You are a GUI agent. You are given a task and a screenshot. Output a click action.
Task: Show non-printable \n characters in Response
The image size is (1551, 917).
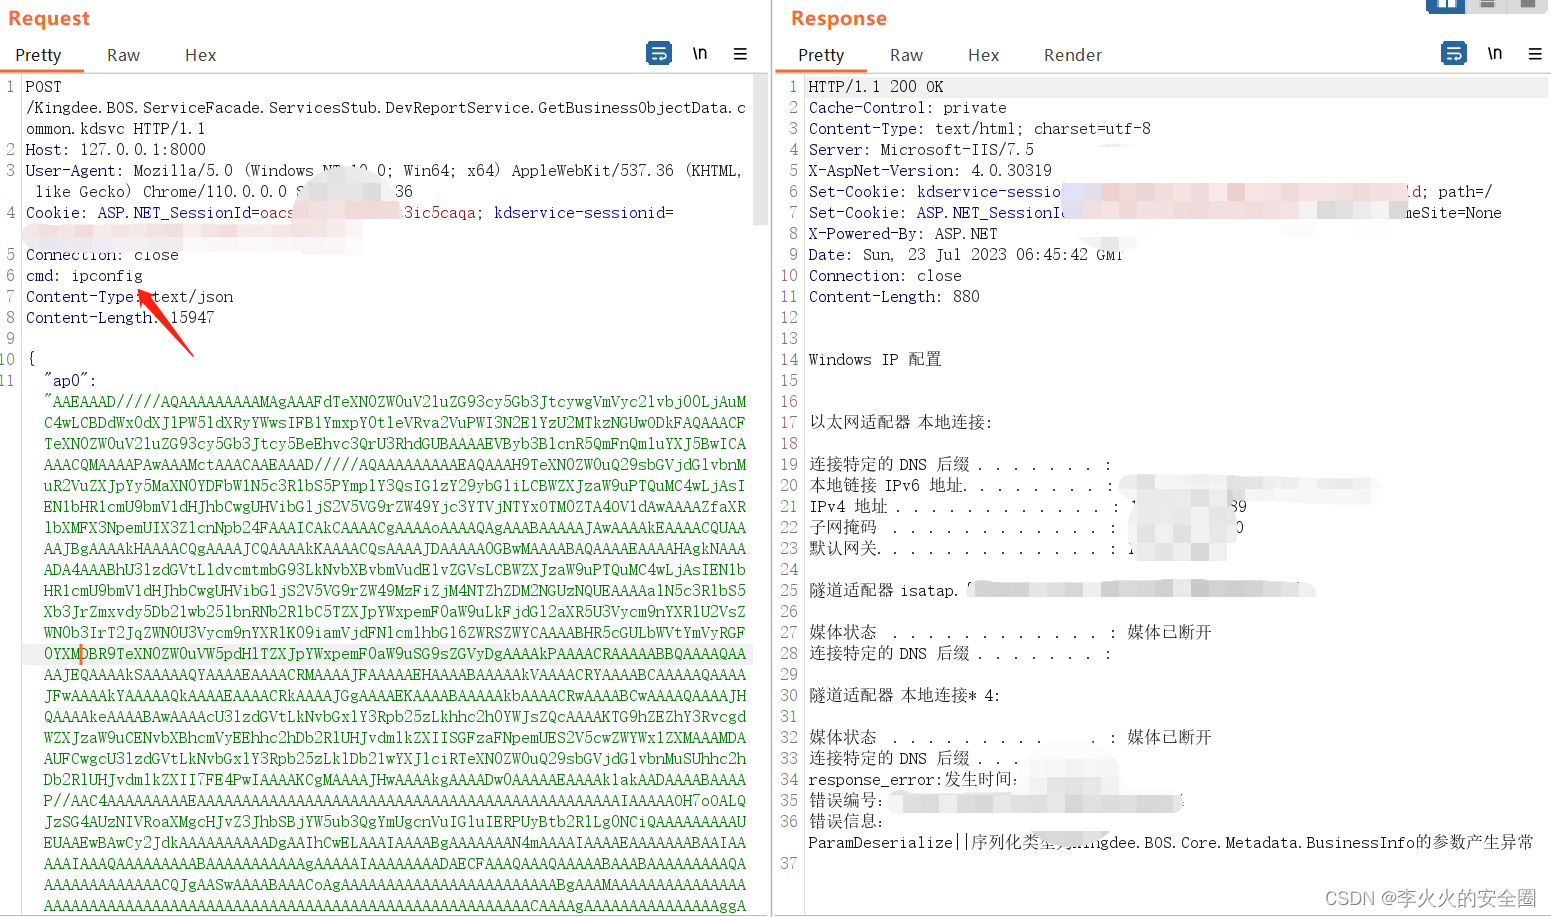1495,53
